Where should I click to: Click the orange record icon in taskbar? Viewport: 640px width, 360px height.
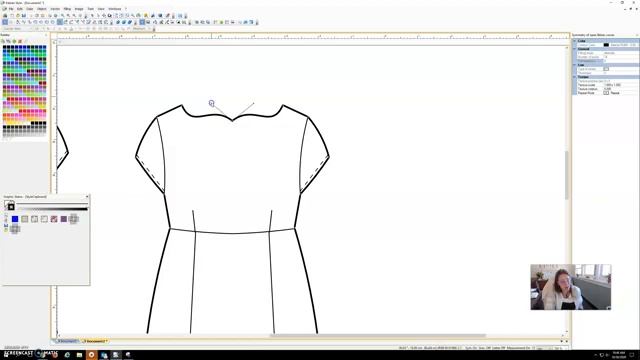tap(91, 355)
